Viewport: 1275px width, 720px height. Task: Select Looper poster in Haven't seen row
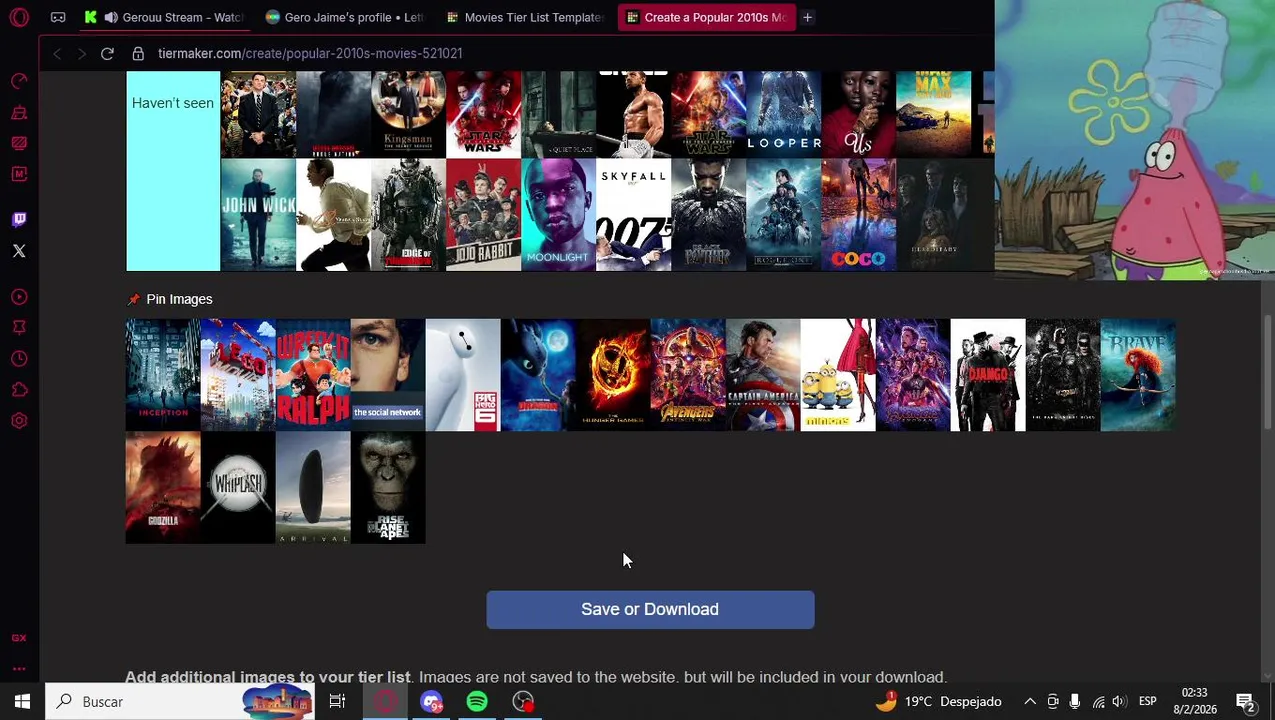pyautogui.click(x=784, y=114)
